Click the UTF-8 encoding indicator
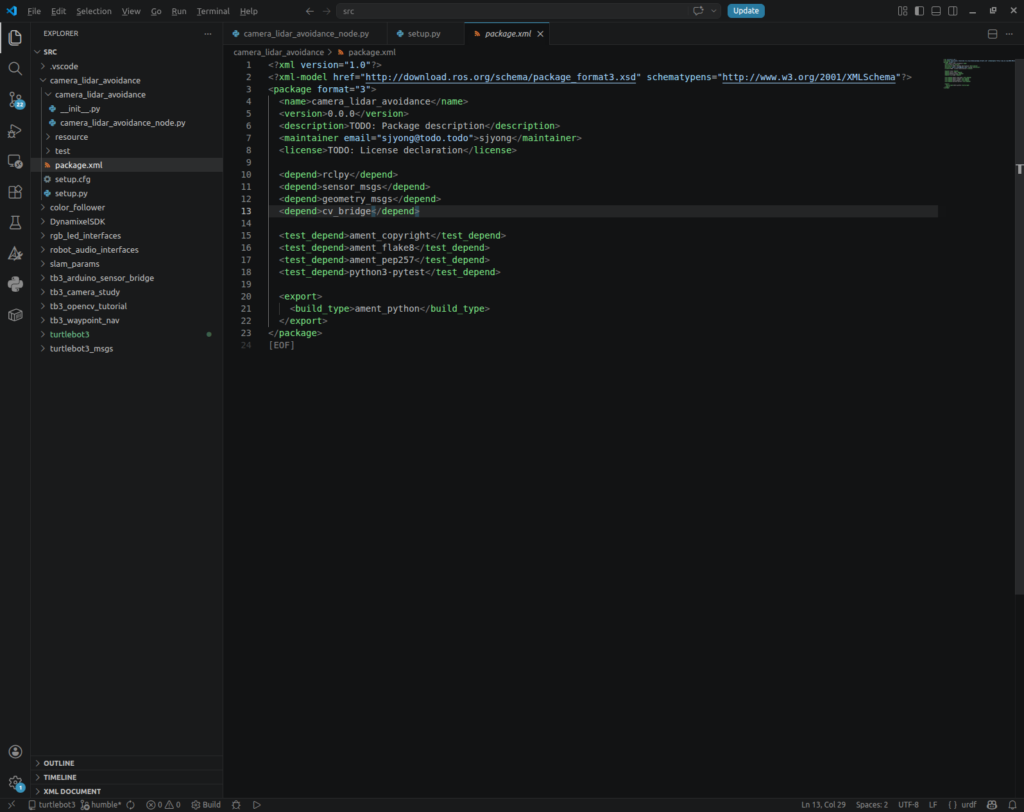1024x812 pixels. coord(908,805)
